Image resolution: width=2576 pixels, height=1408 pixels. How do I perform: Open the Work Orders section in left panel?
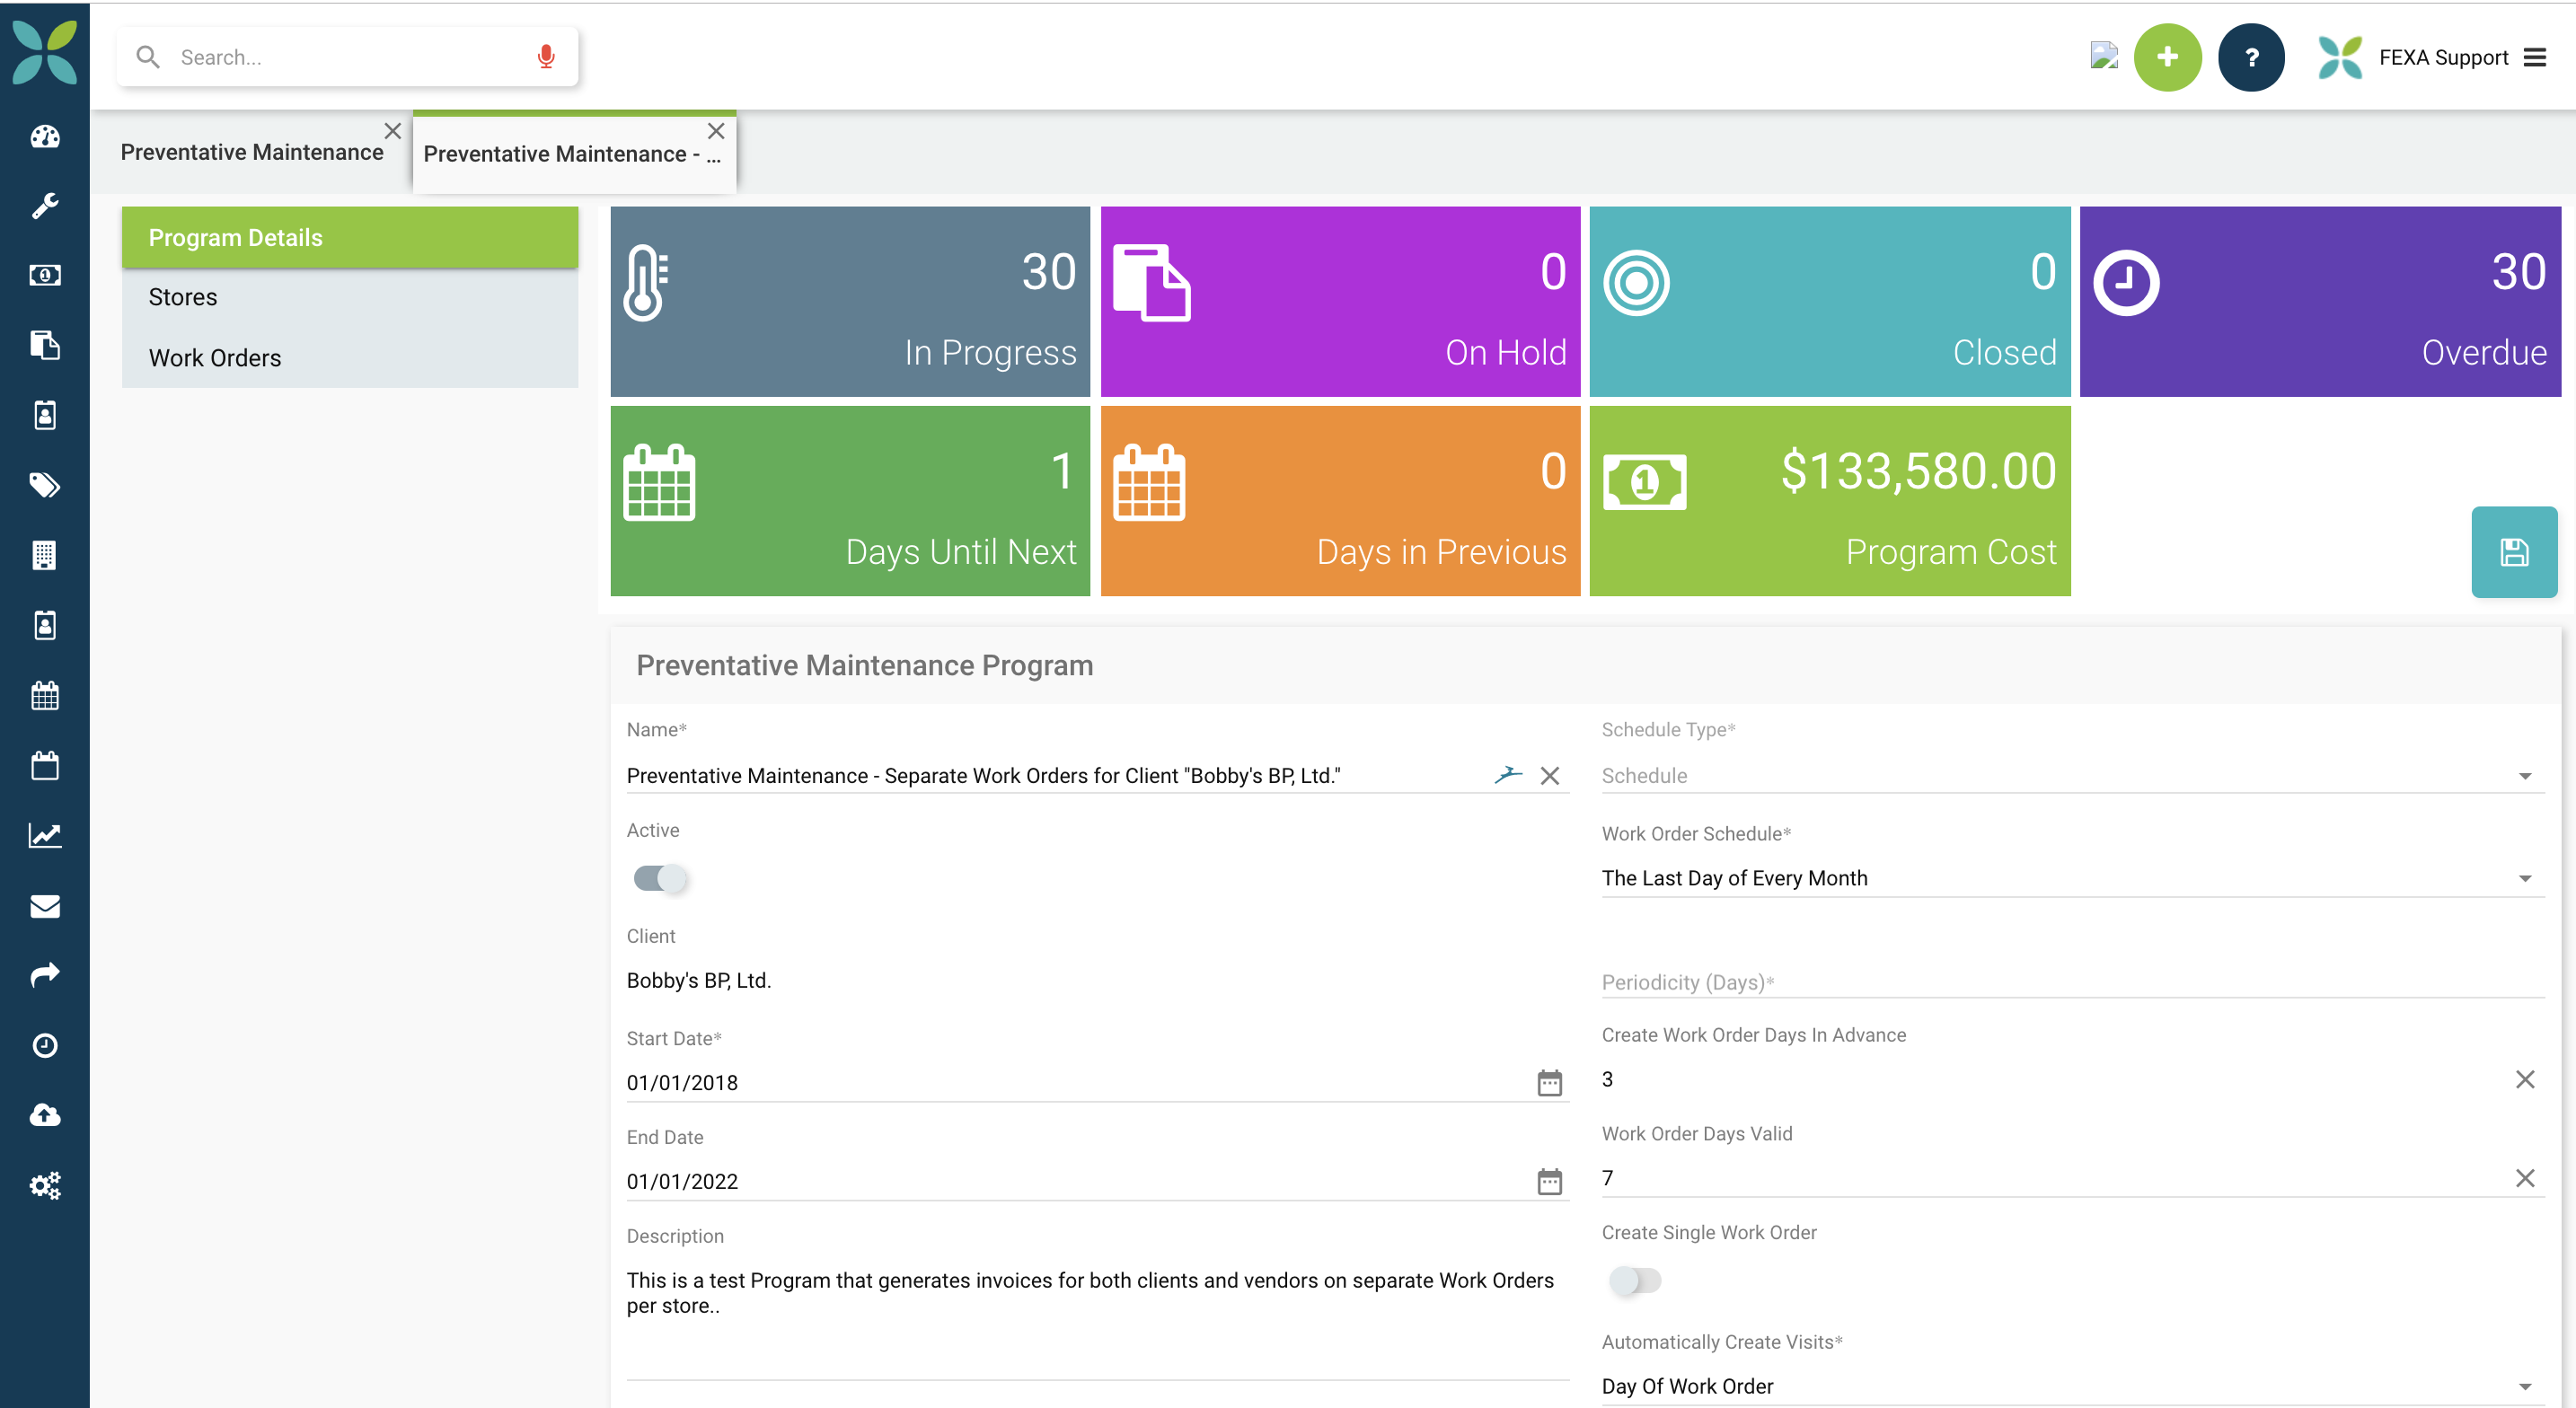(x=215, y=357)
